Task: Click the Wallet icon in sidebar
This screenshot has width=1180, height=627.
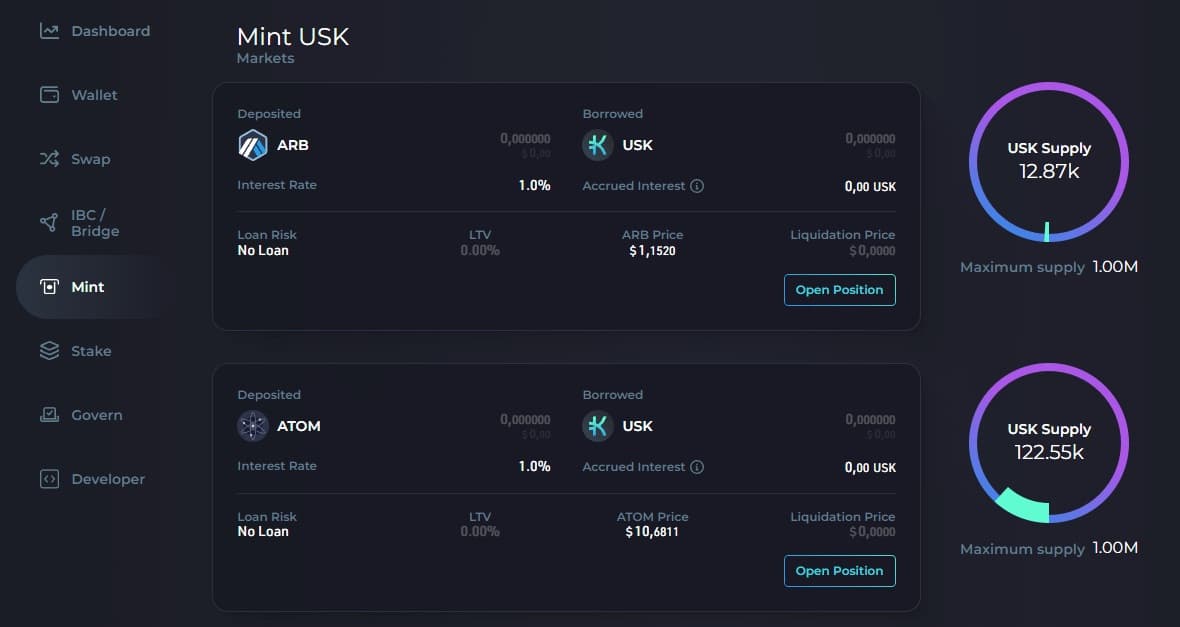Action: (x=49, y=95)
